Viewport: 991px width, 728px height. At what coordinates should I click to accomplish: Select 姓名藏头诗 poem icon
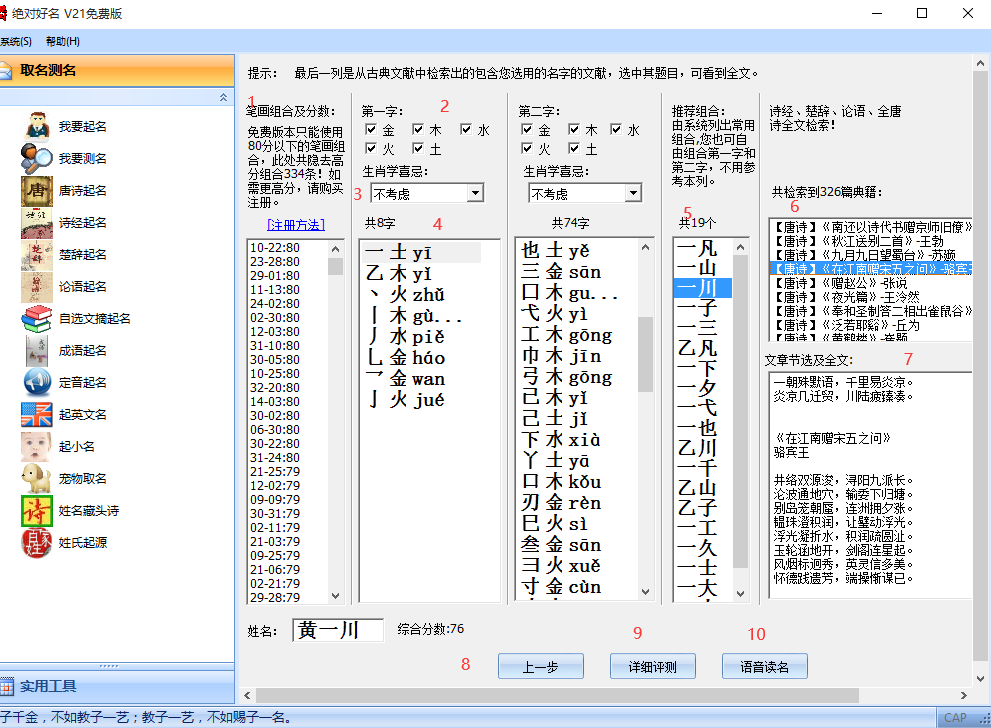point(37,511)
